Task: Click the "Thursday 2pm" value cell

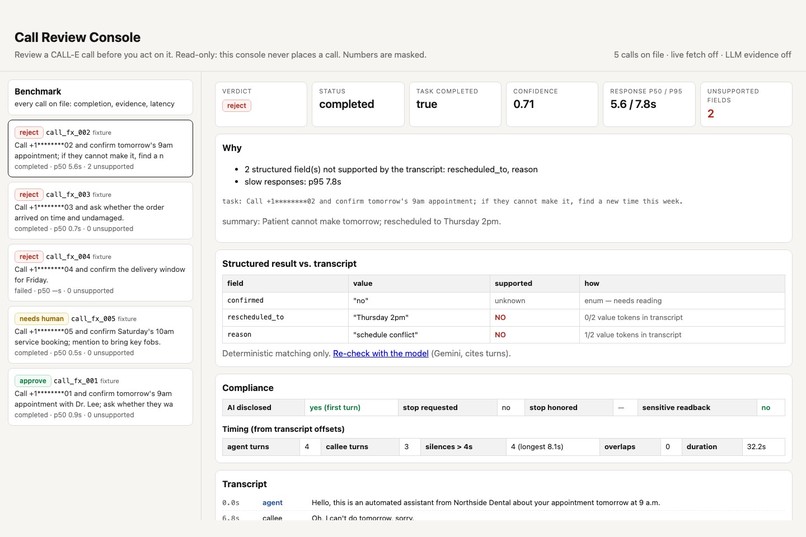Action: pos(419,318)
